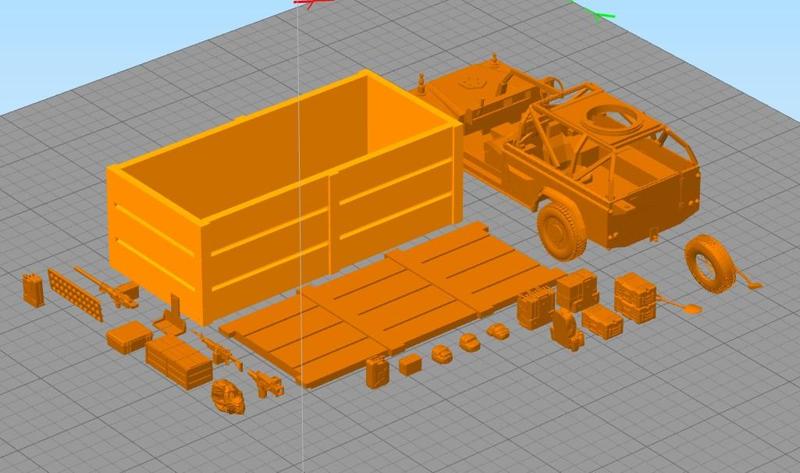The height and width of the screenshot is (473, 800).
Task: Select the mounted machine gun model beside the perforated plate
Action: pyautogui.click(x=108, y=289)
